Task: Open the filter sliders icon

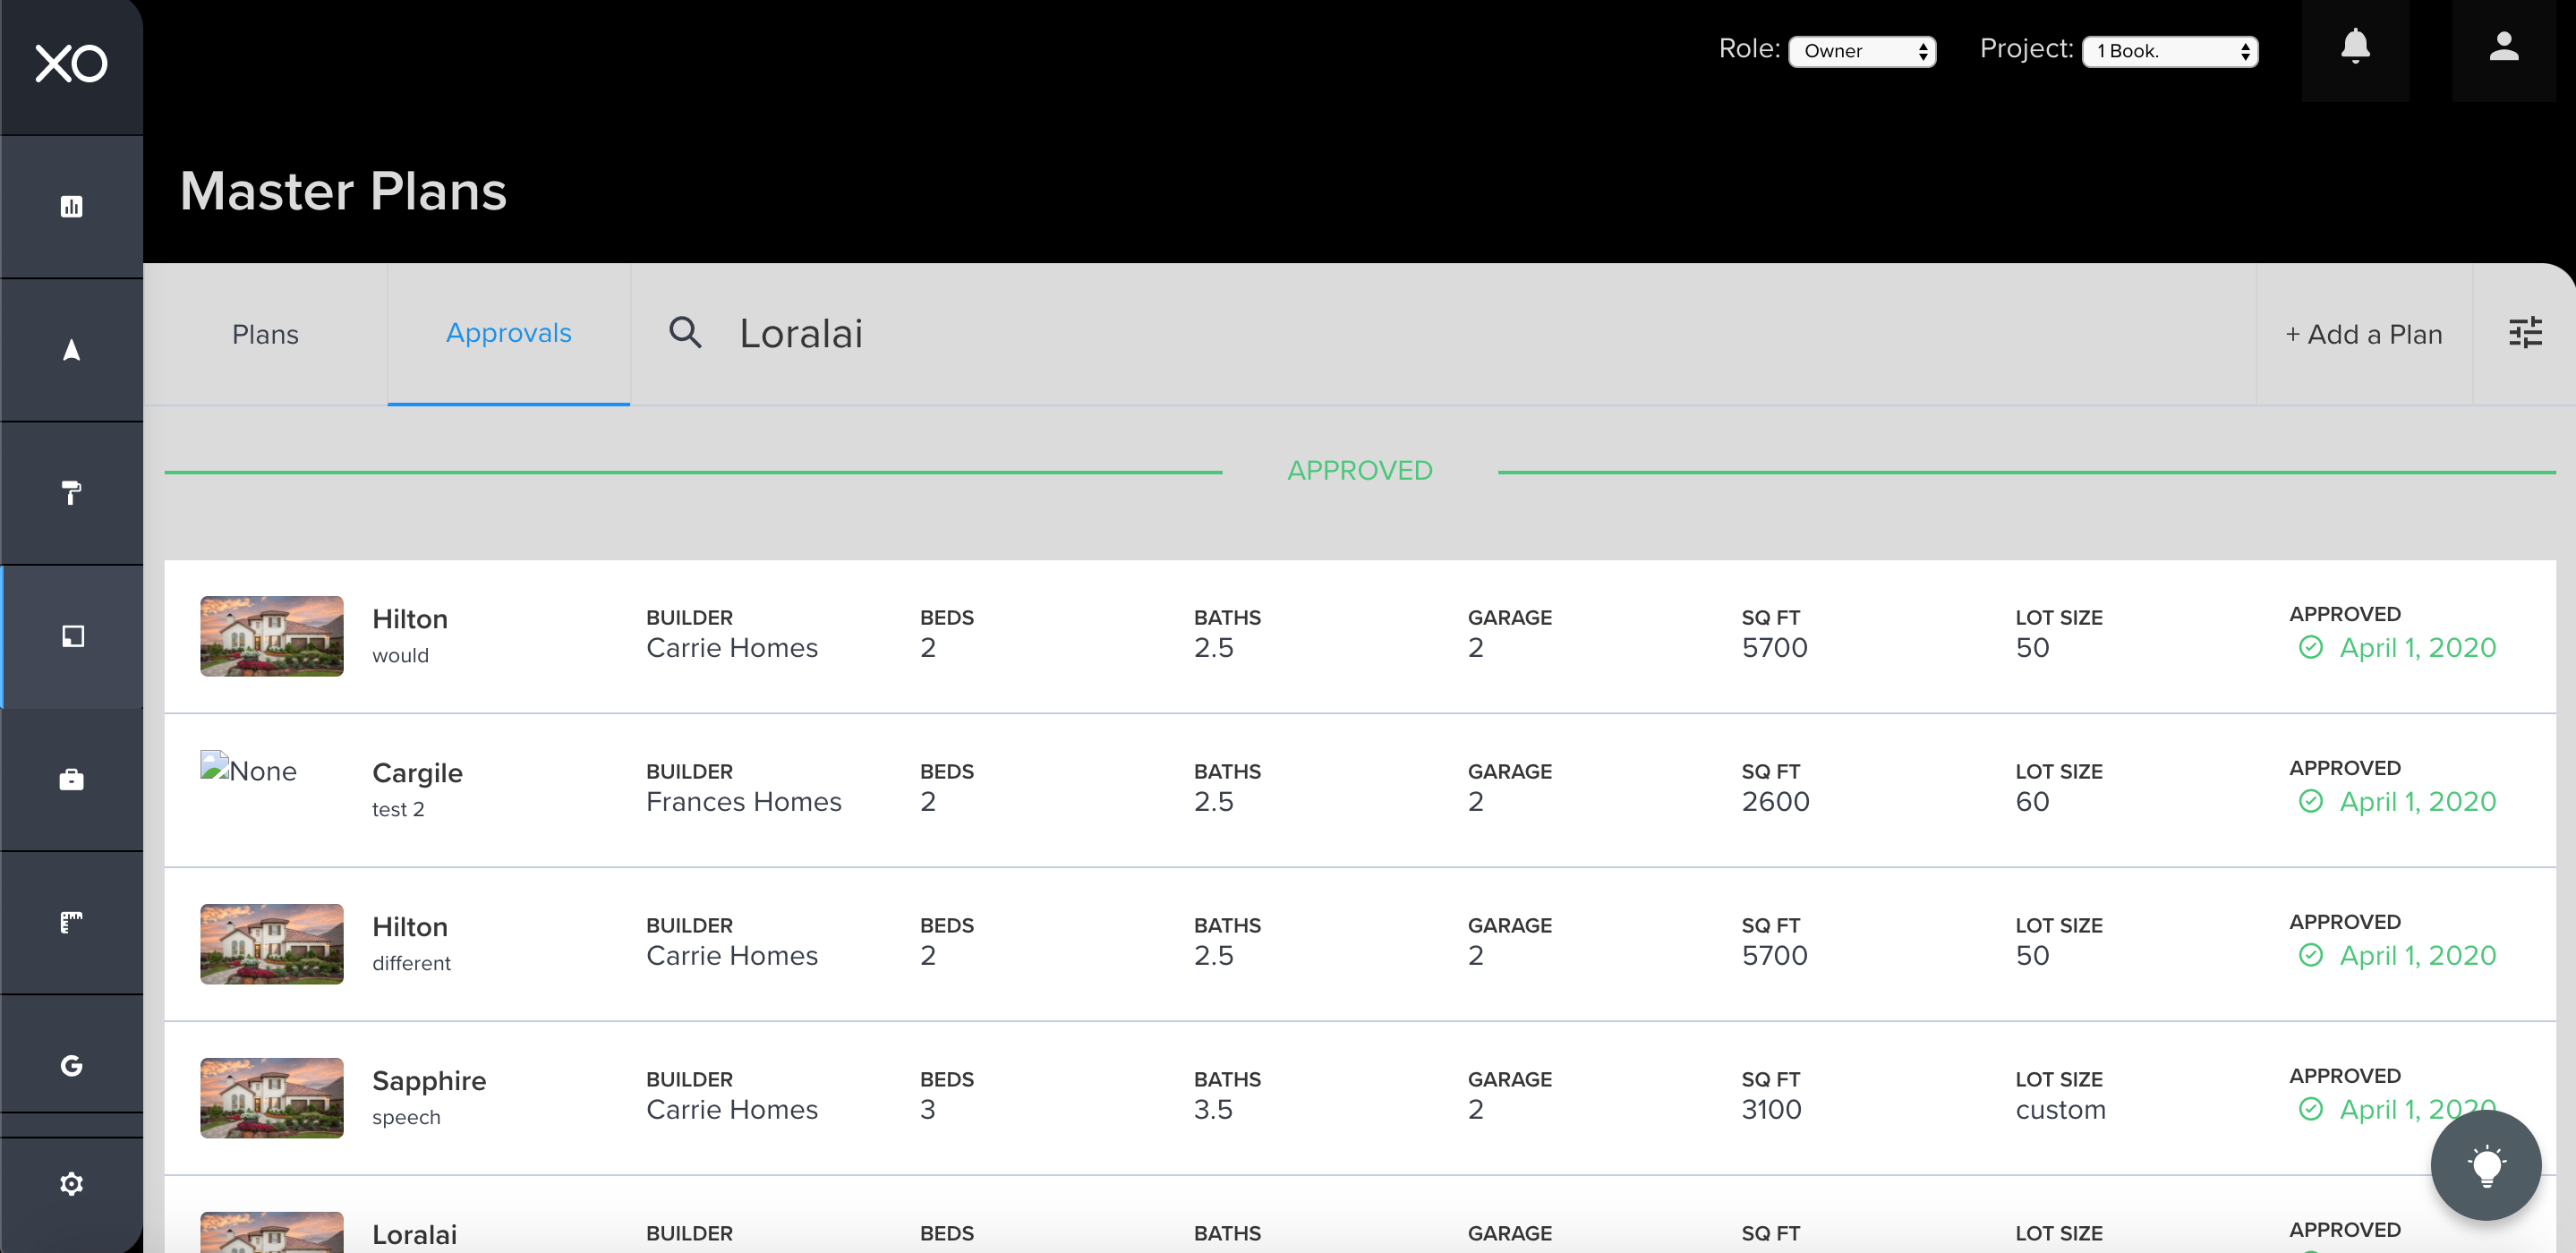Action: (2525, 333)
